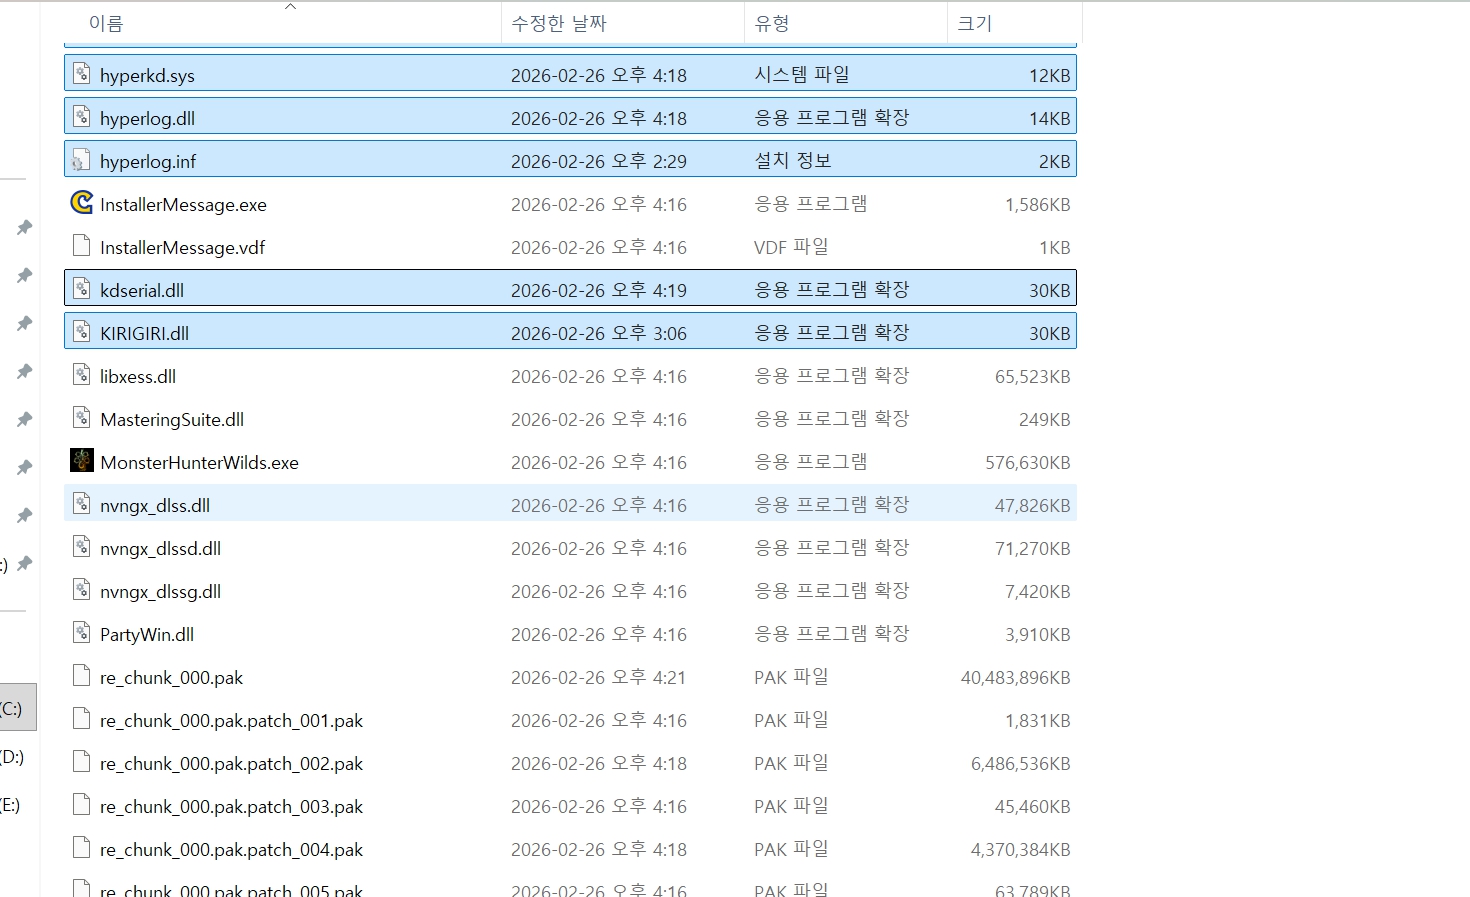The width and height of the screenshot is (1470, 897).
Task: Open the D: drive in navigation pane
Action: [x=12, y=756]
